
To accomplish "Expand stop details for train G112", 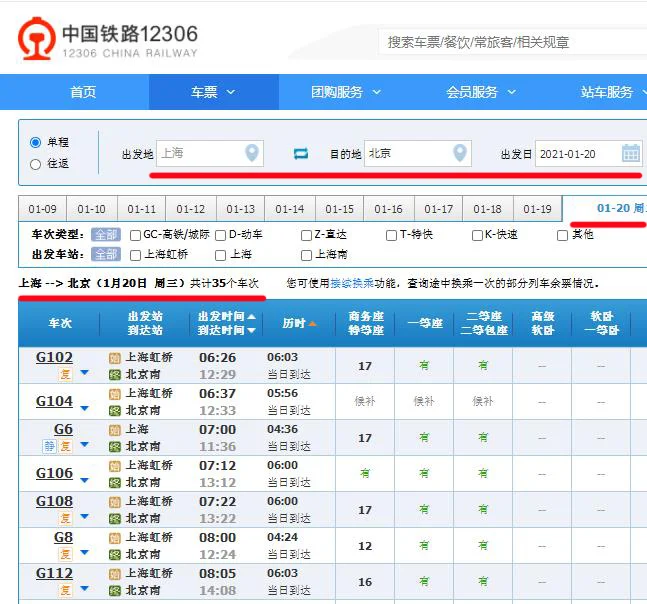I will (85, 588).
